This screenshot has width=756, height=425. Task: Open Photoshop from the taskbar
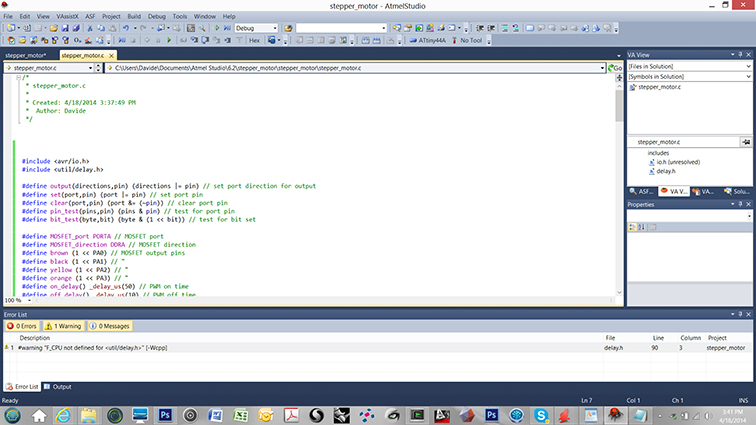pyautogui.click(x=165, y=415)
